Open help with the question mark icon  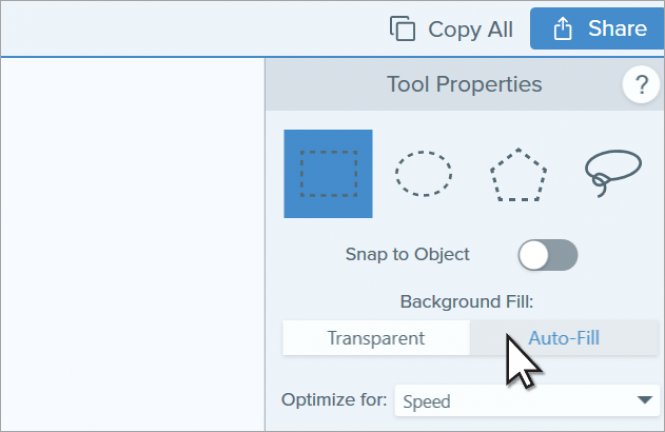pos(641,84)
